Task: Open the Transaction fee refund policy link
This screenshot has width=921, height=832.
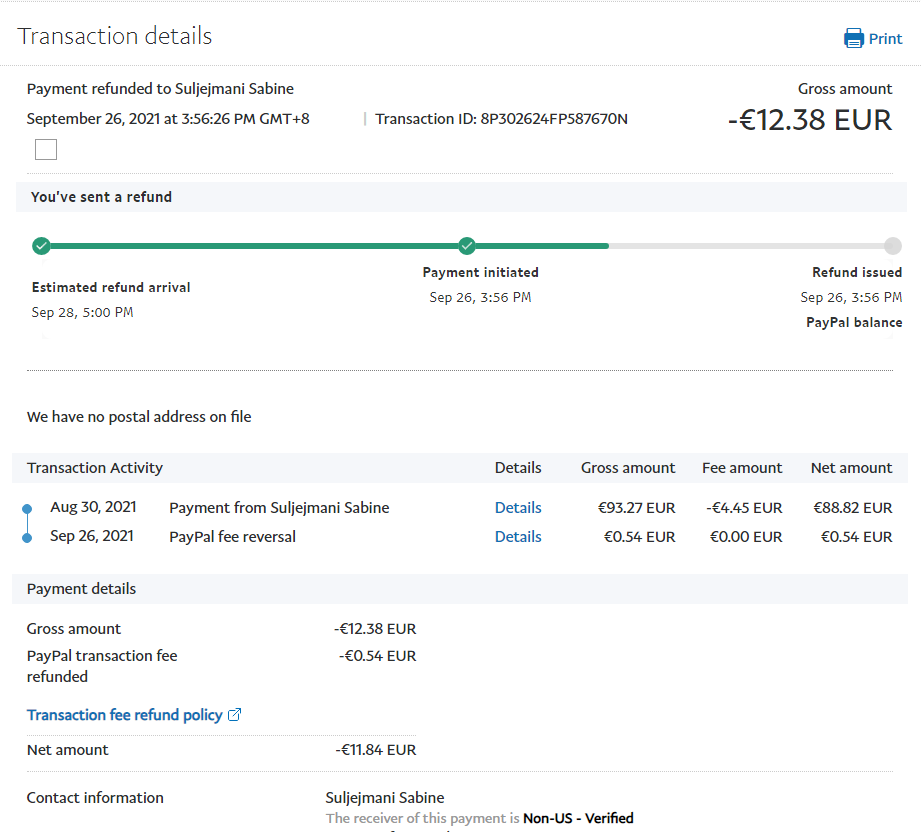Action: click(124, 715)
